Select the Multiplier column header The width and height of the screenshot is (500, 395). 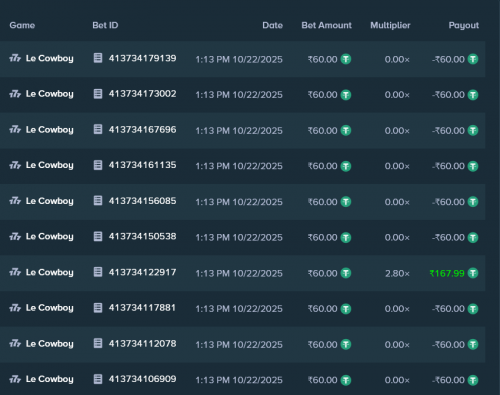click(390, 25)
